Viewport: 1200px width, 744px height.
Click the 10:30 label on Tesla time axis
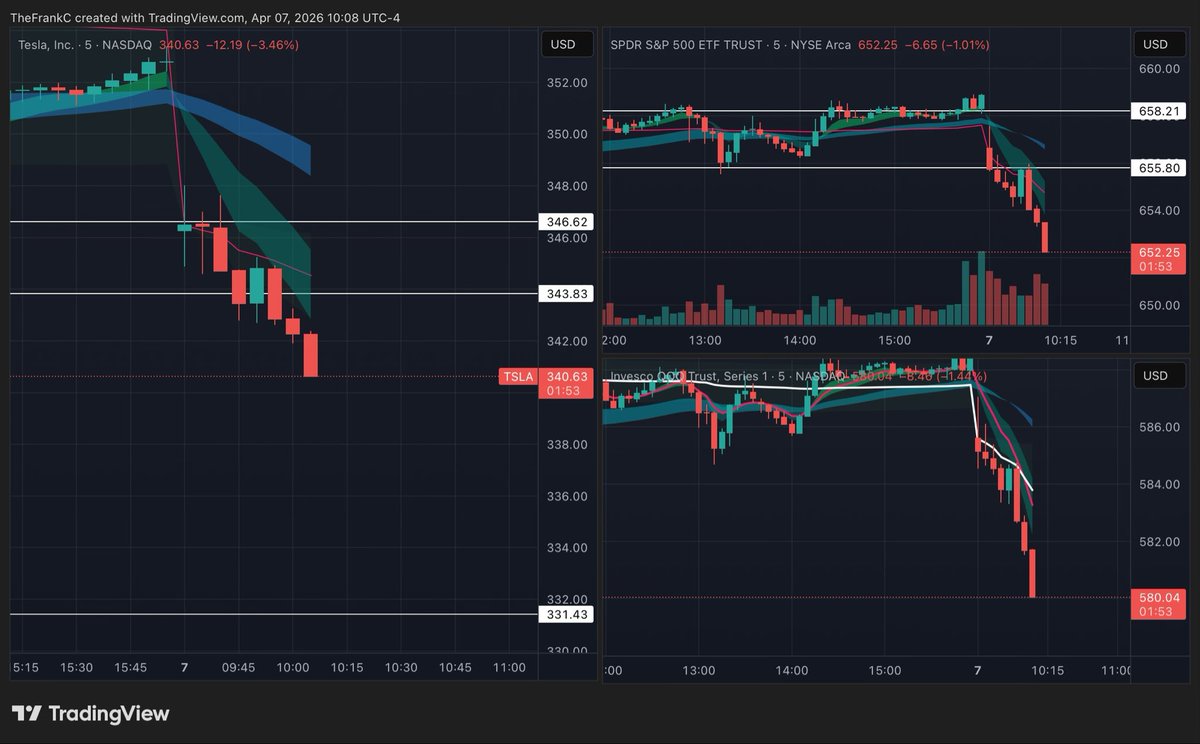401,668
